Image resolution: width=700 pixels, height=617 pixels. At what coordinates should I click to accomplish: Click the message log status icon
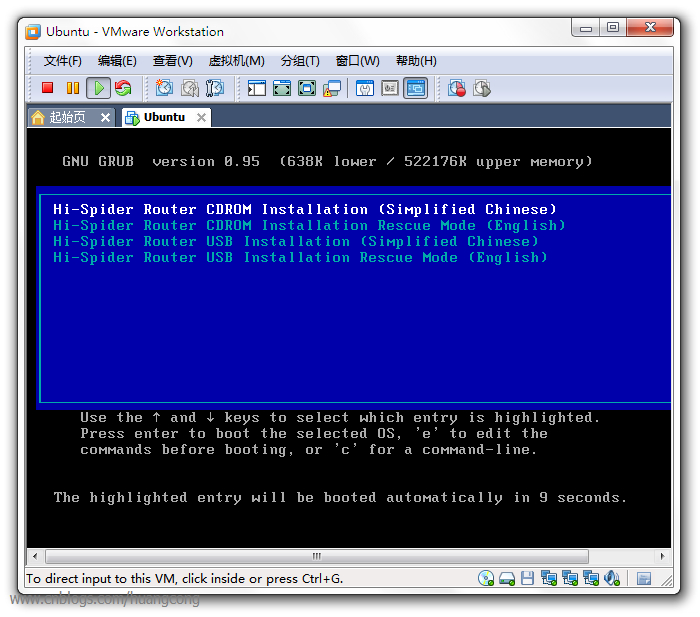(643, 579)
